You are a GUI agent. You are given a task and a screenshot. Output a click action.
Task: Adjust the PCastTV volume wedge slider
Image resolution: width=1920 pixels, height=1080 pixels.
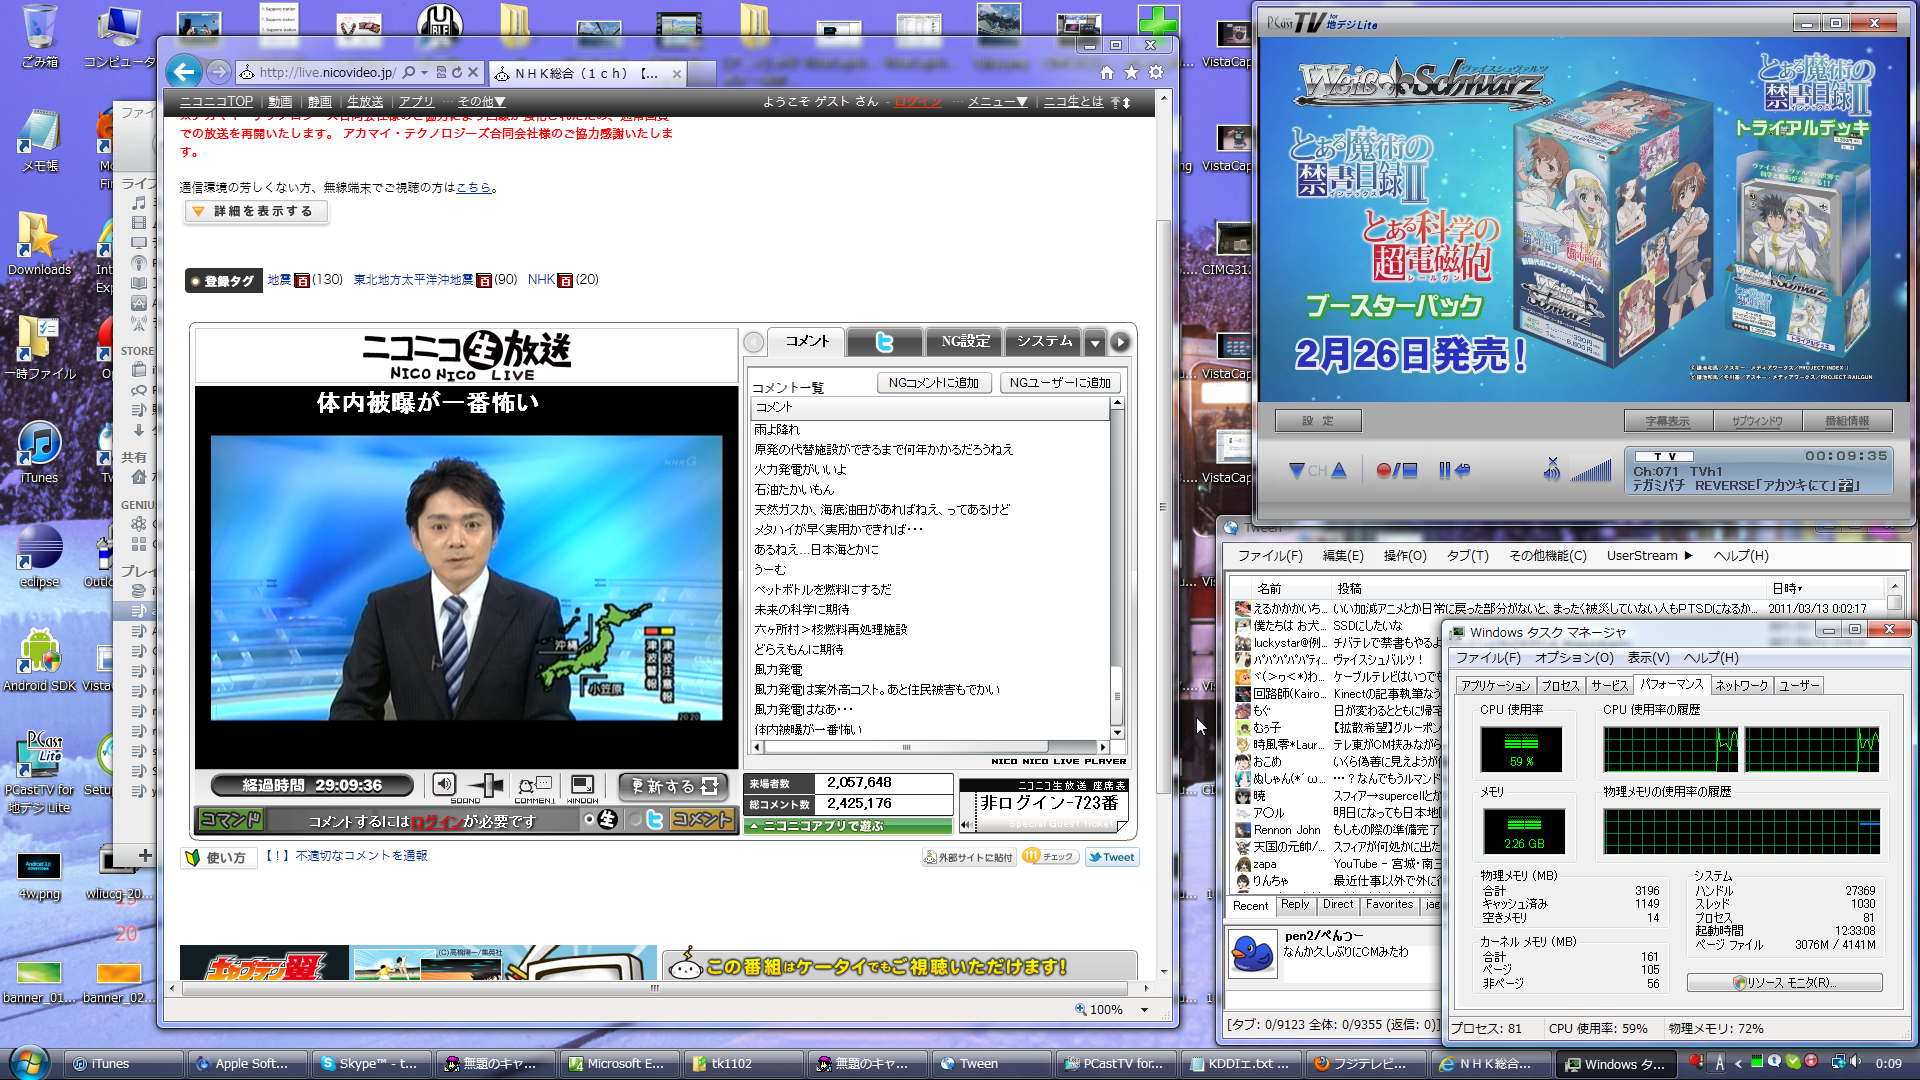[x=1590, y=470]
